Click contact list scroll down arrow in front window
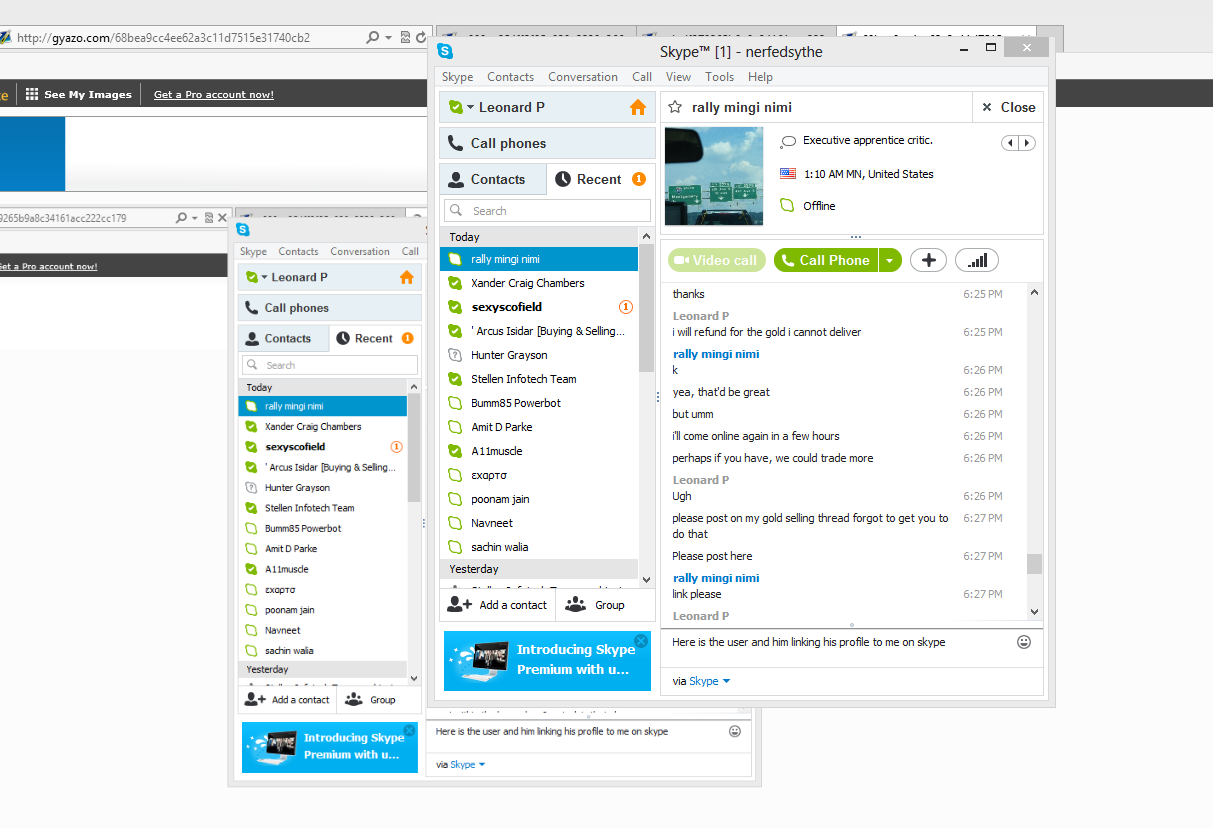The image size is (1213, 828). coord(646,579)
